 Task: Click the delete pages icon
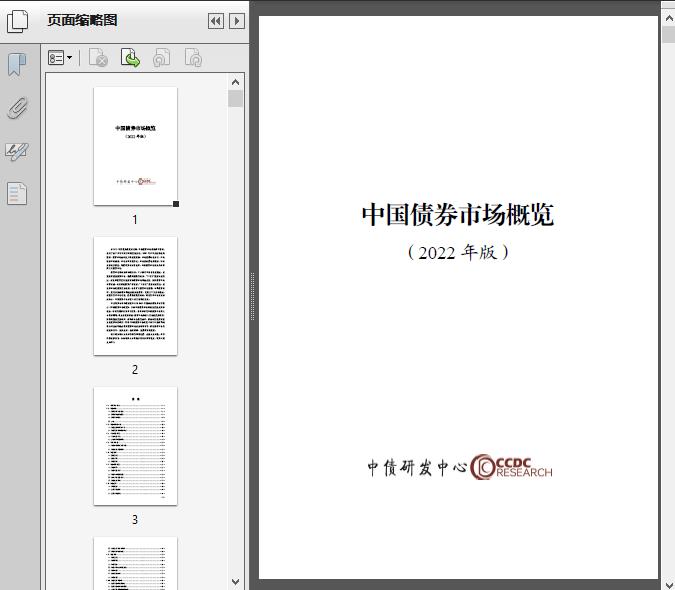[x=98, y=58]
